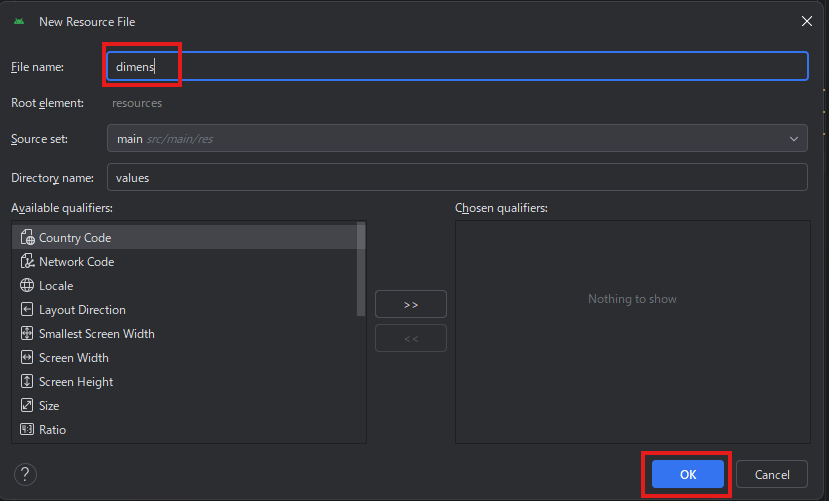The image size is (829, 501).
Task: Select the Locale qualifier label
Action: tap(56, 286)
